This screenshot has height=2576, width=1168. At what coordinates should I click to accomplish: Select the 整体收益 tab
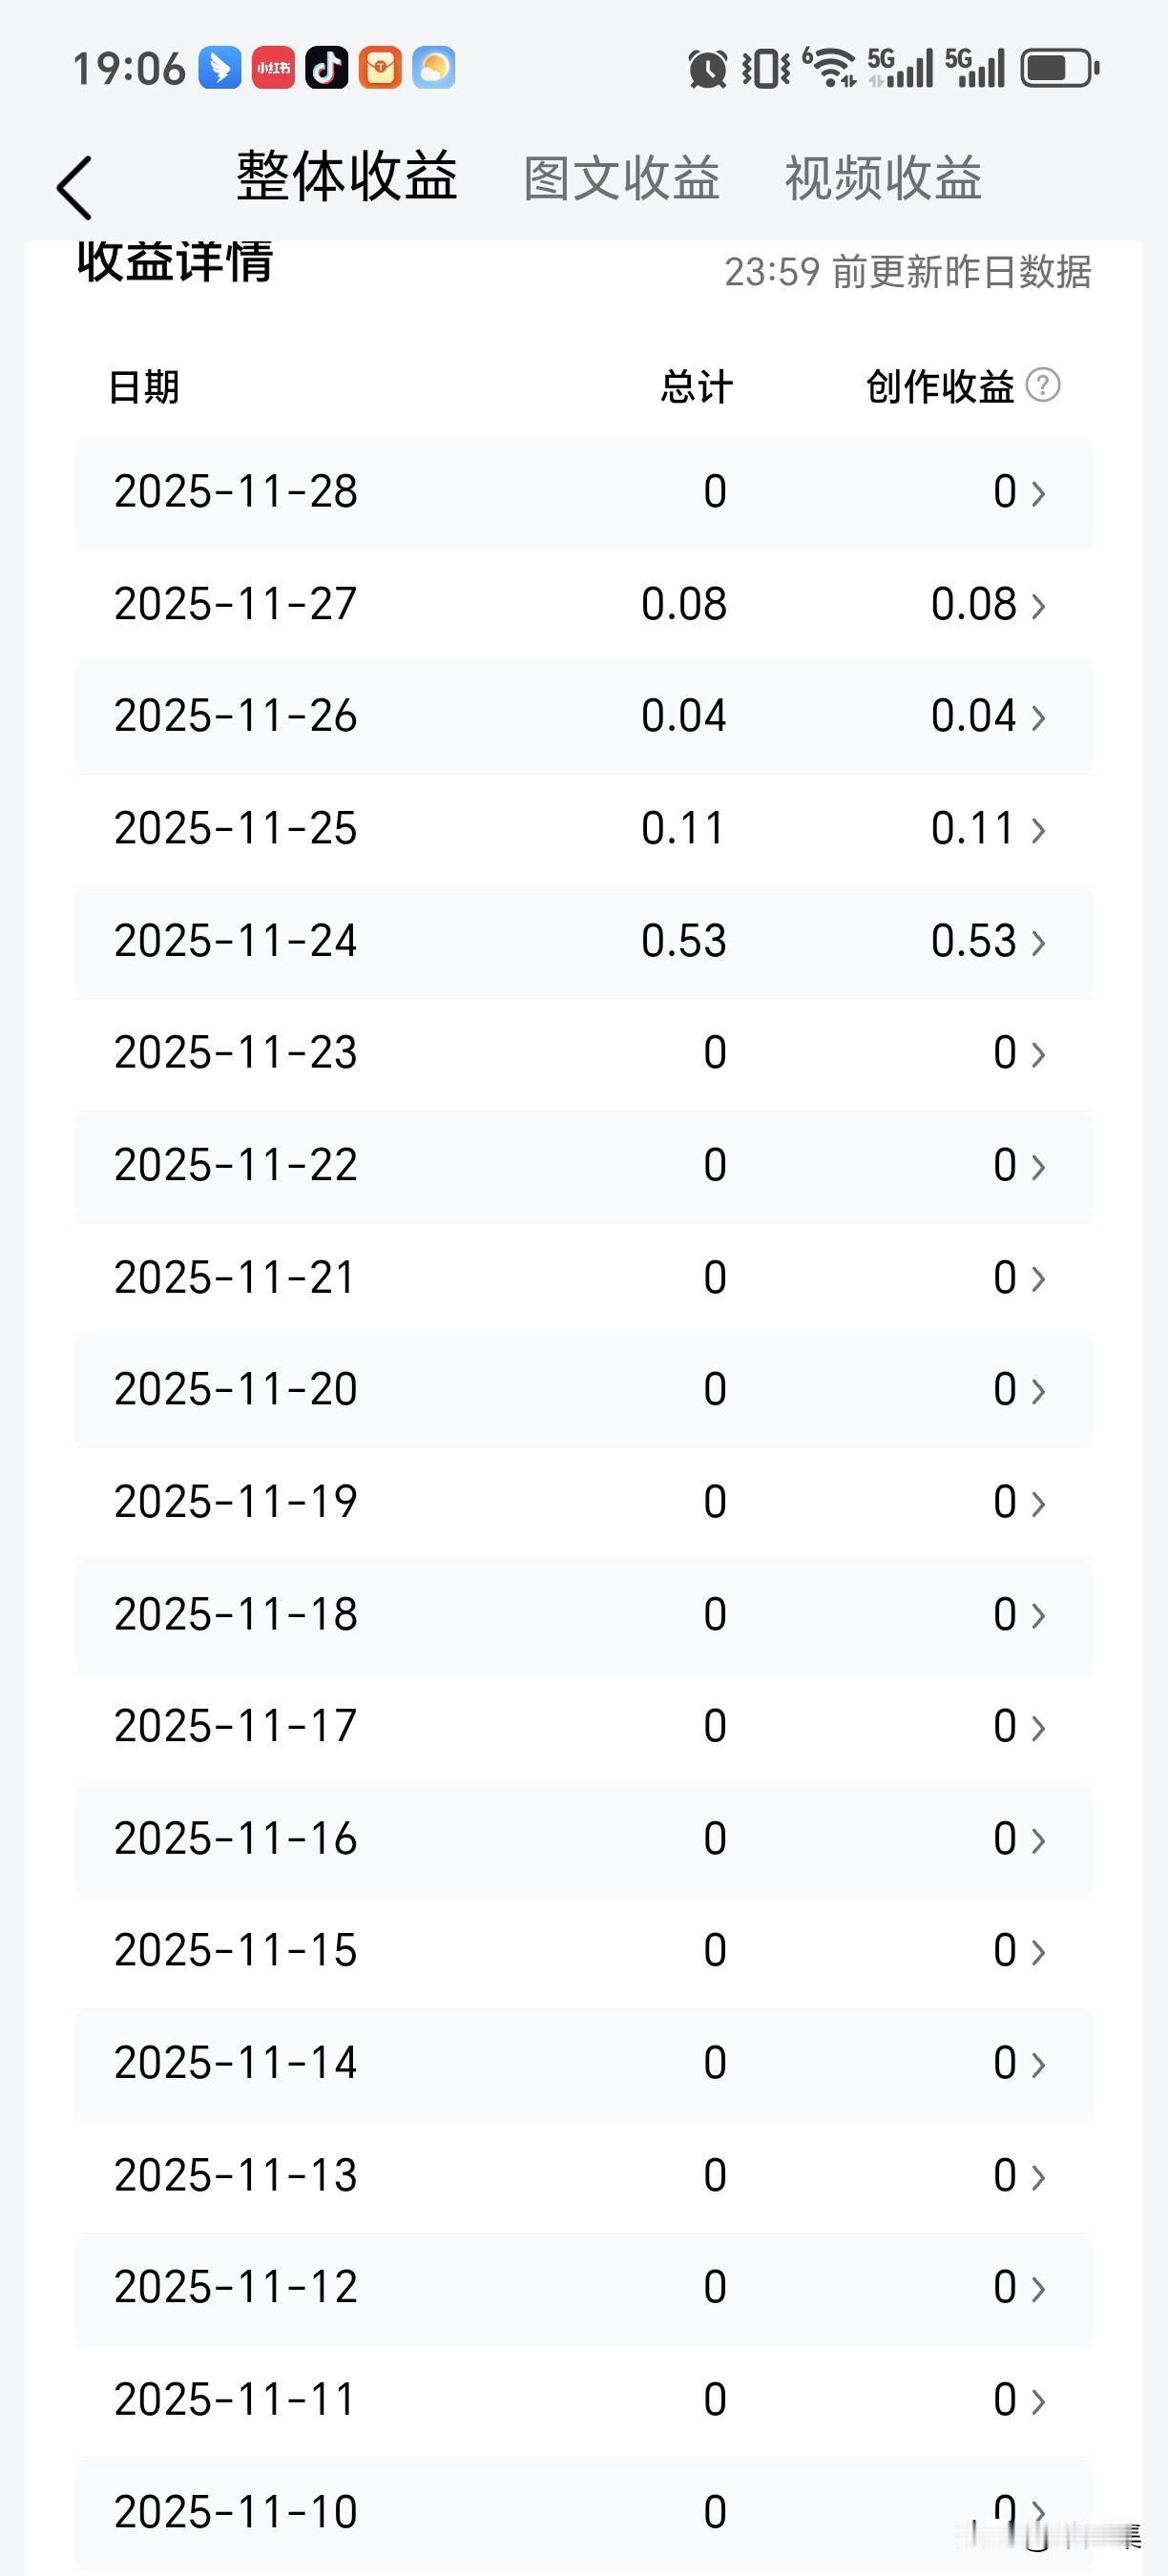[347, 176]
